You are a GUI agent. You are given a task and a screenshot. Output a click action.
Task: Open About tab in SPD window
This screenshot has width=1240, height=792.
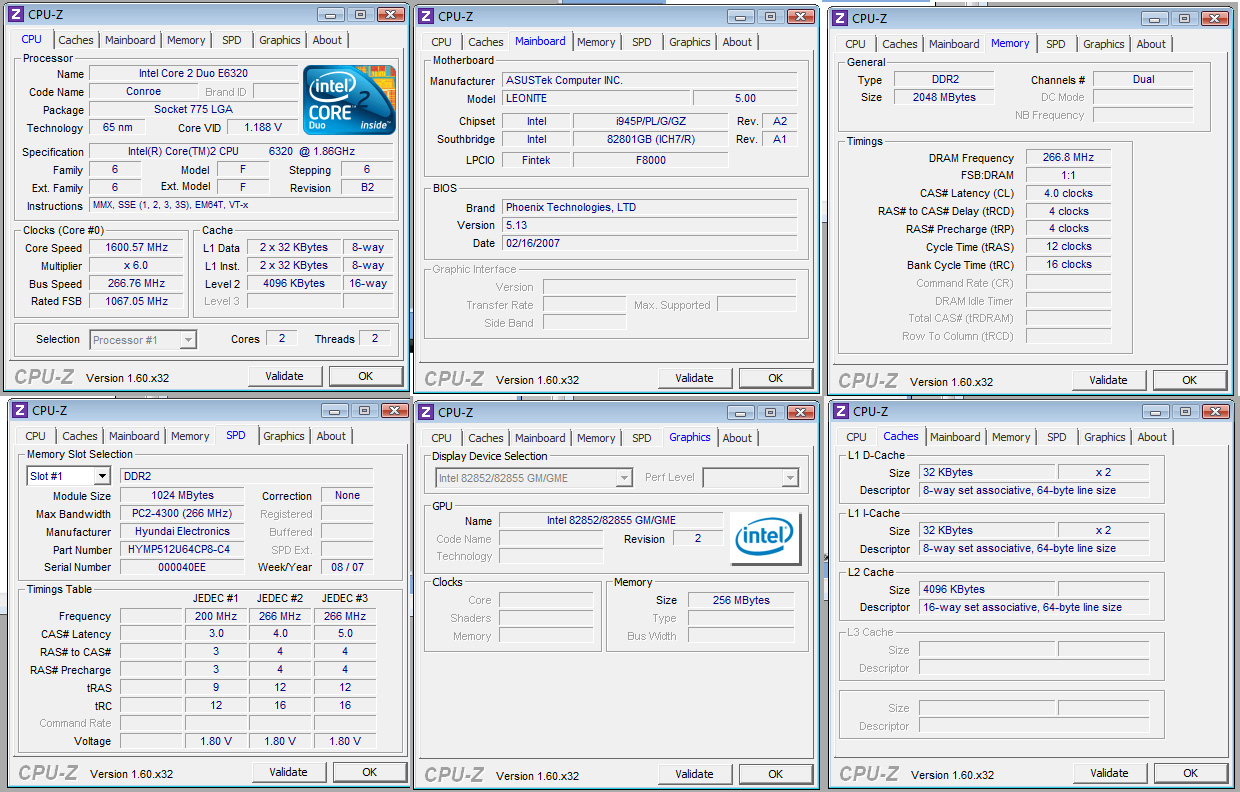tap(331, 436)
